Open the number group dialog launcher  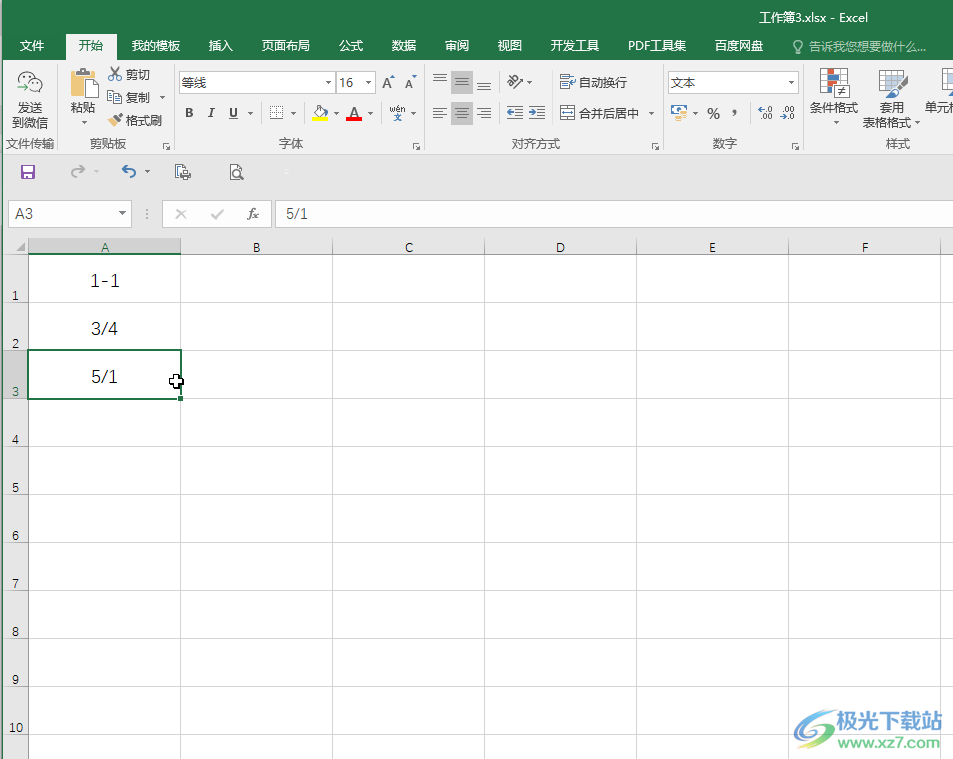[x=795, y=146]
